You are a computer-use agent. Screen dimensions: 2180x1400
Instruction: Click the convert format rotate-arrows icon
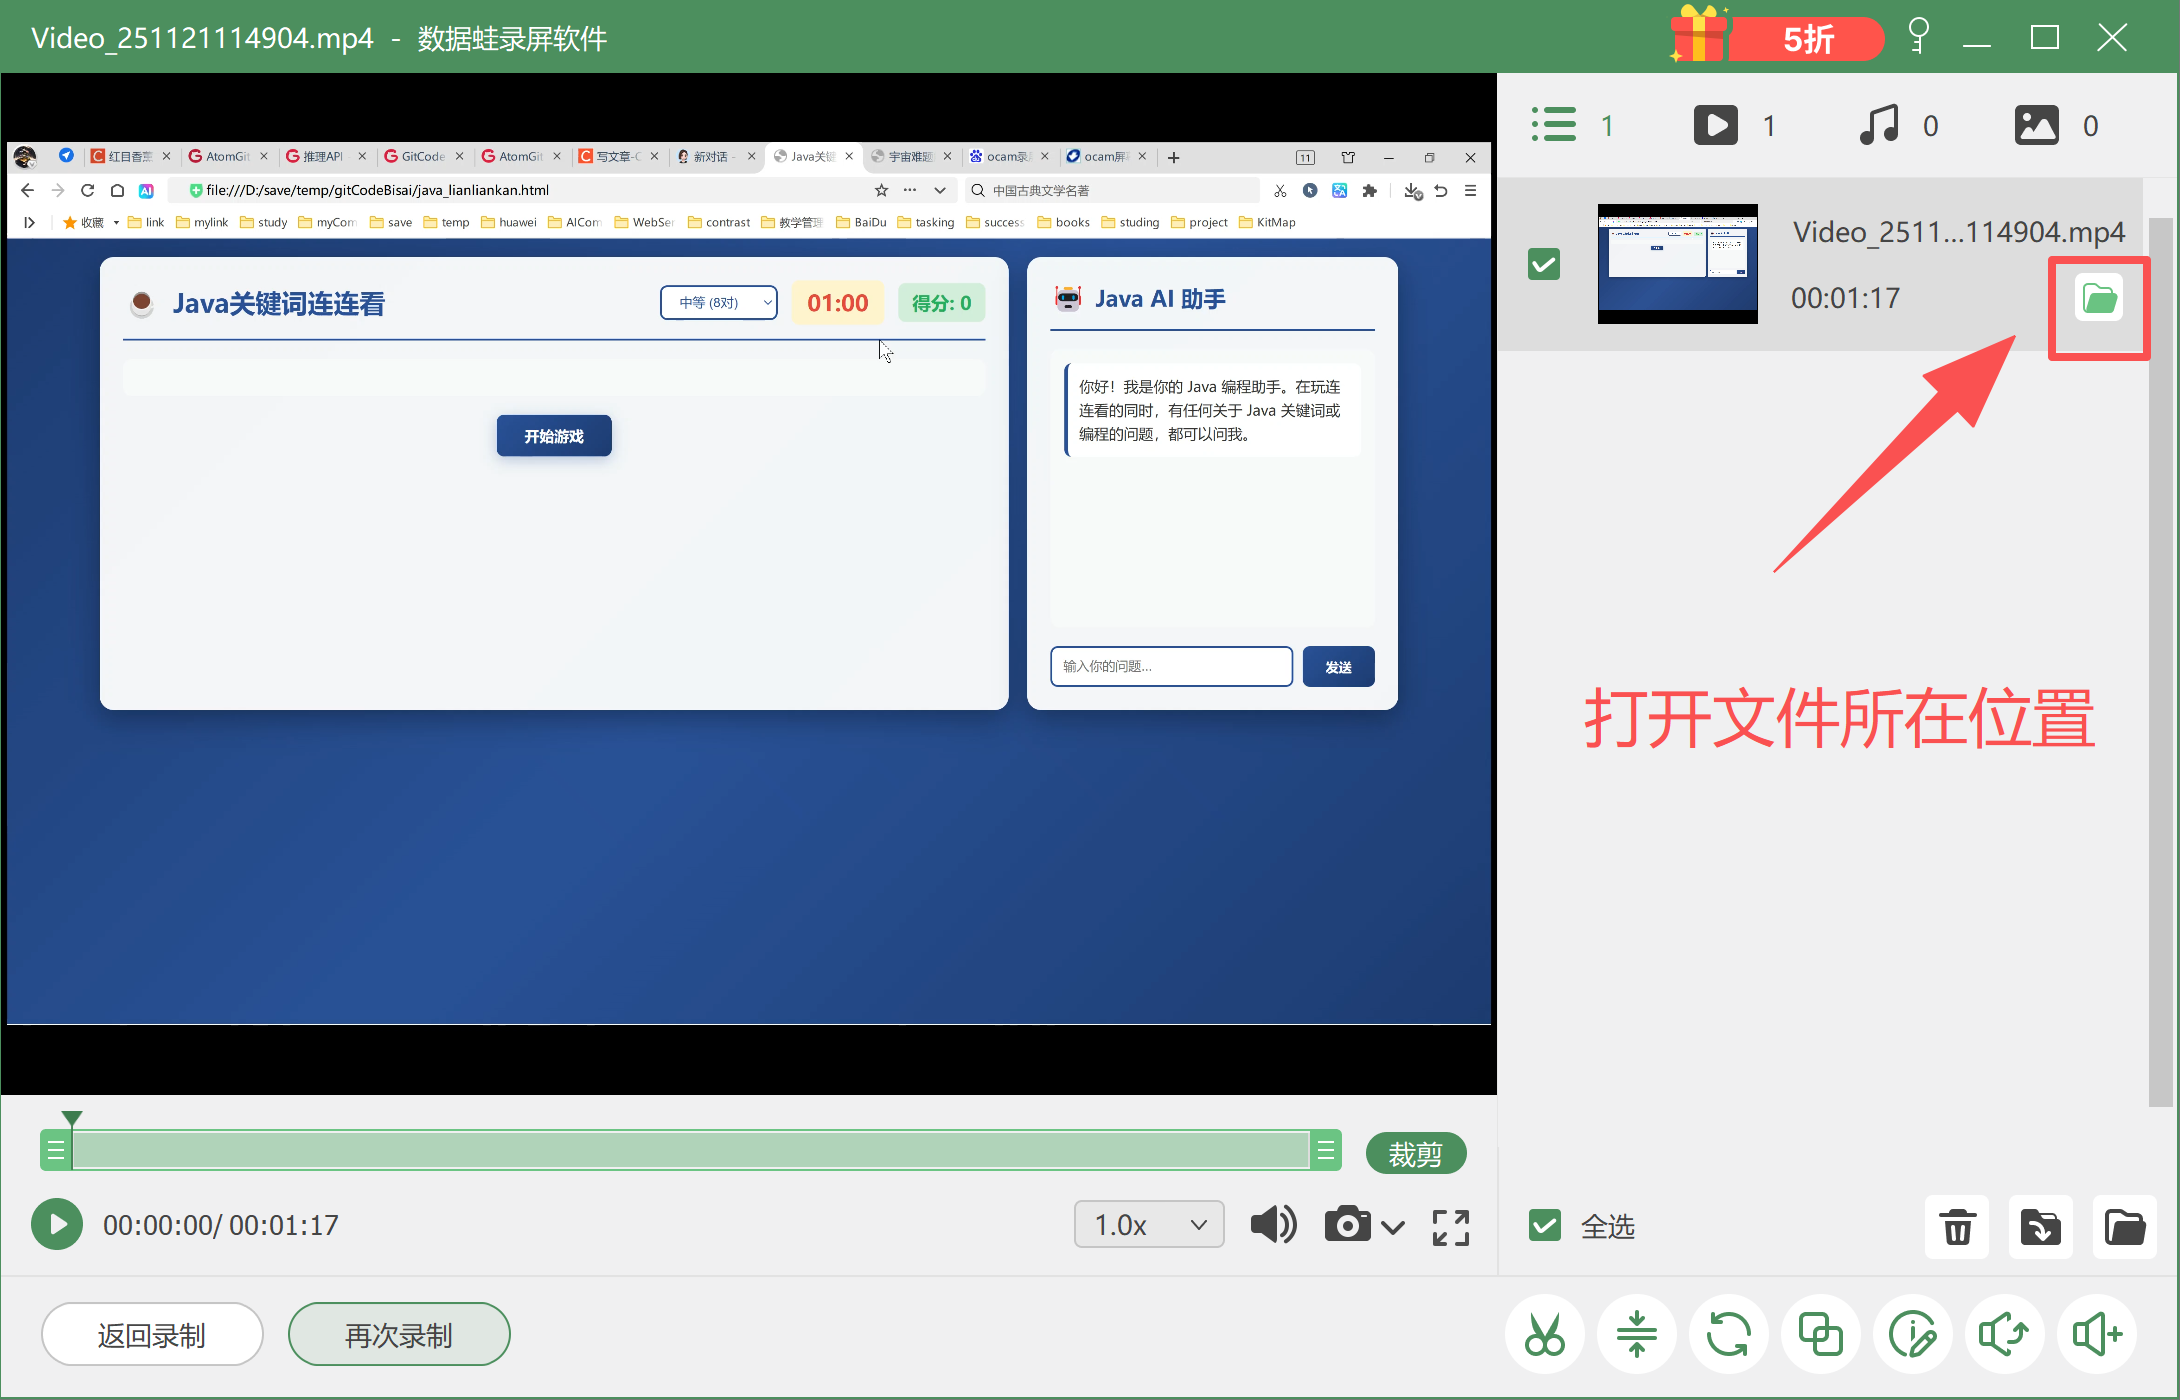click(x=1728, y=1334)
